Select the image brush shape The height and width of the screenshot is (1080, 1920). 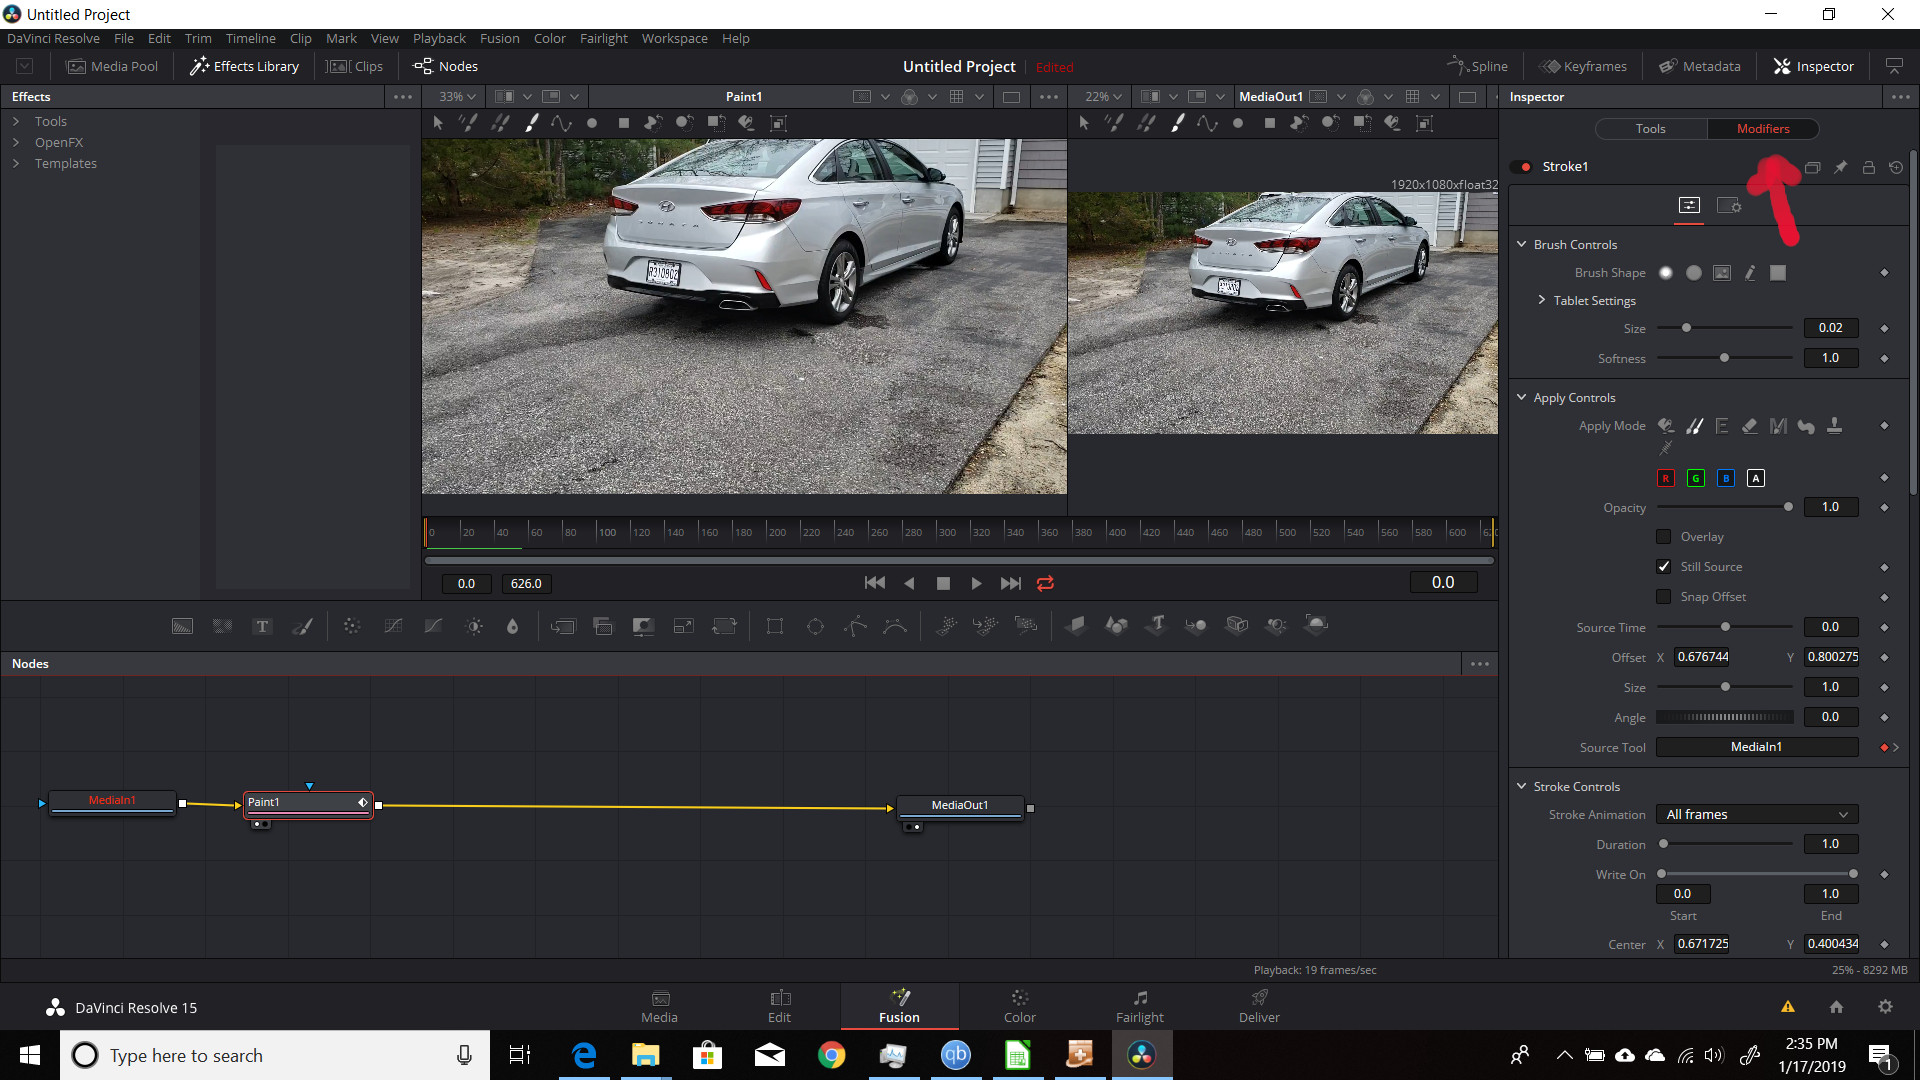click(x=1722, y=273)
